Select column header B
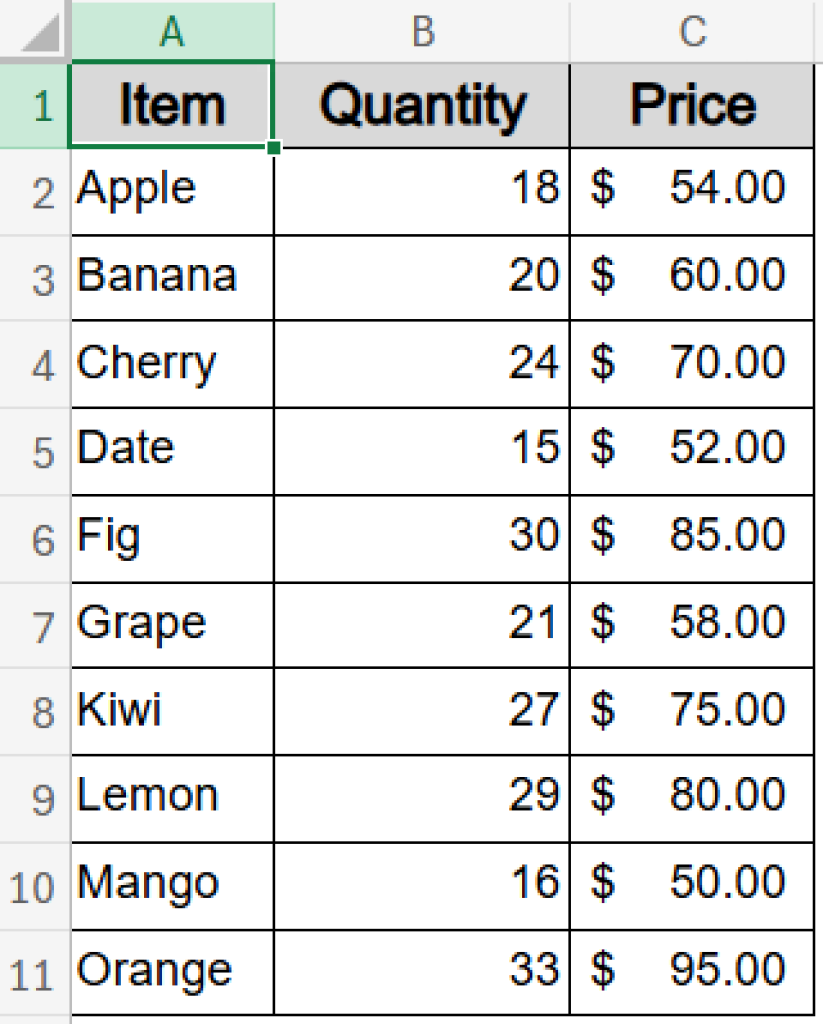823x1024 pixels. coord(420,31)
